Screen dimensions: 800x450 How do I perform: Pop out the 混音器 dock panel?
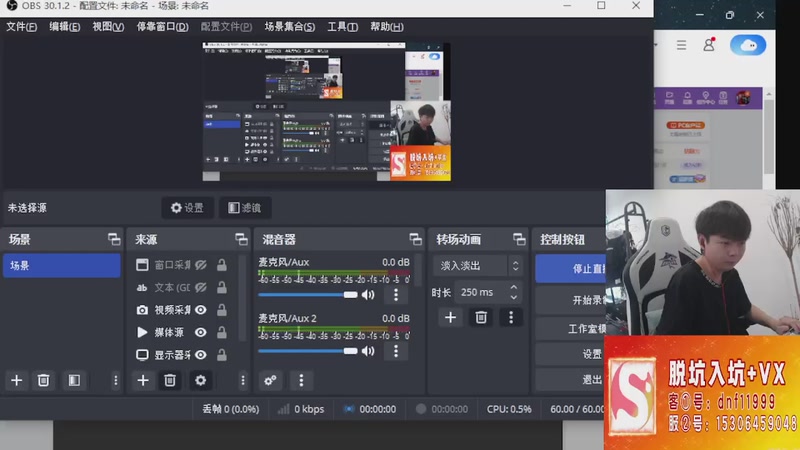click(x=415, y=239)
